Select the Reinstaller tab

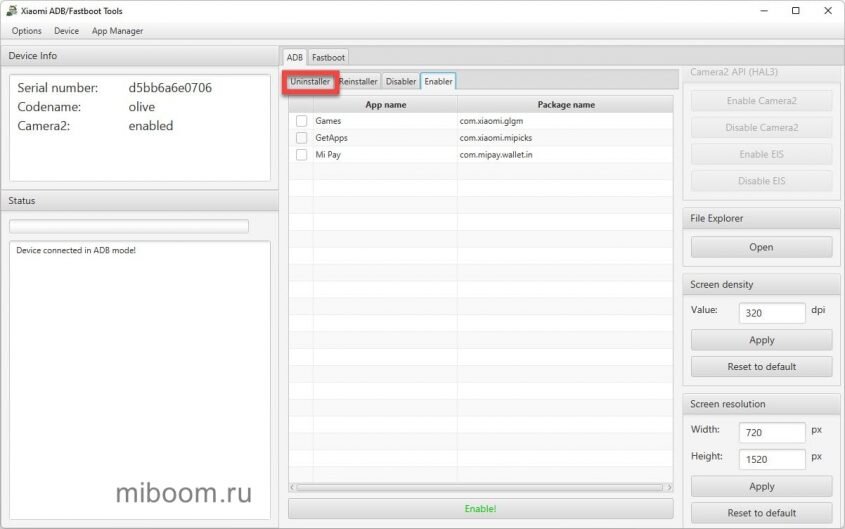(x=358, y=81)
